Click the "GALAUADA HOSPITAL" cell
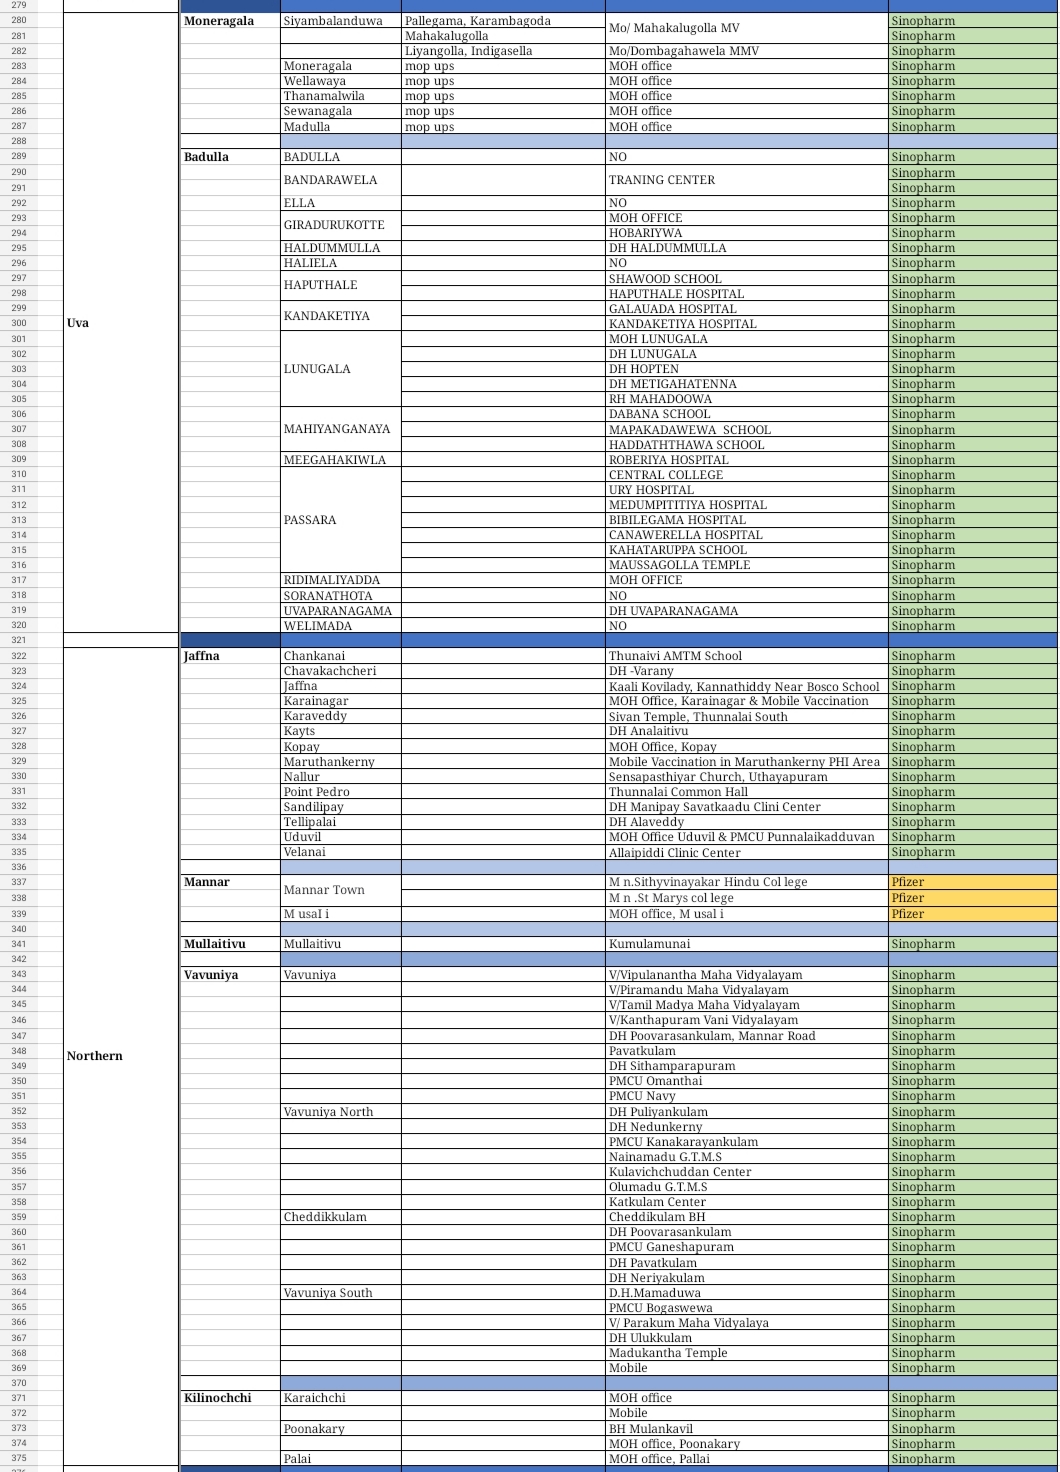 (x=747, y=309)
